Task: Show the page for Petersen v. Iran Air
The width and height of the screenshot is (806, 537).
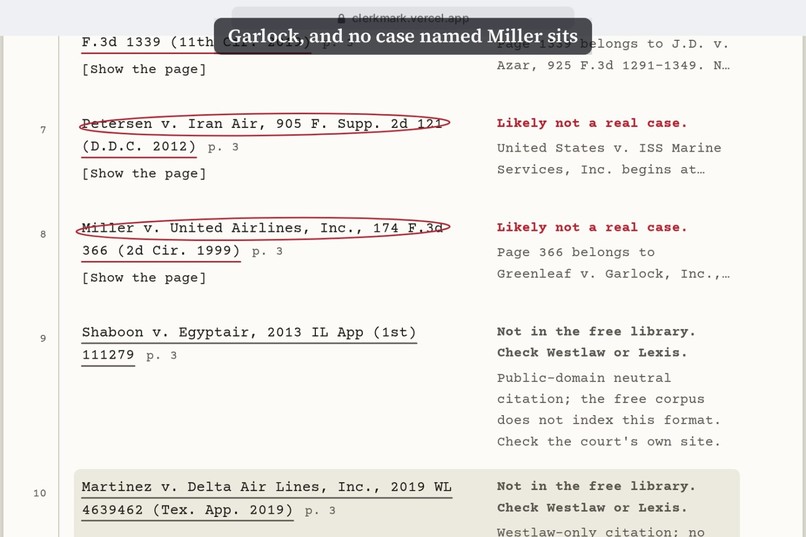Action: 144,174
